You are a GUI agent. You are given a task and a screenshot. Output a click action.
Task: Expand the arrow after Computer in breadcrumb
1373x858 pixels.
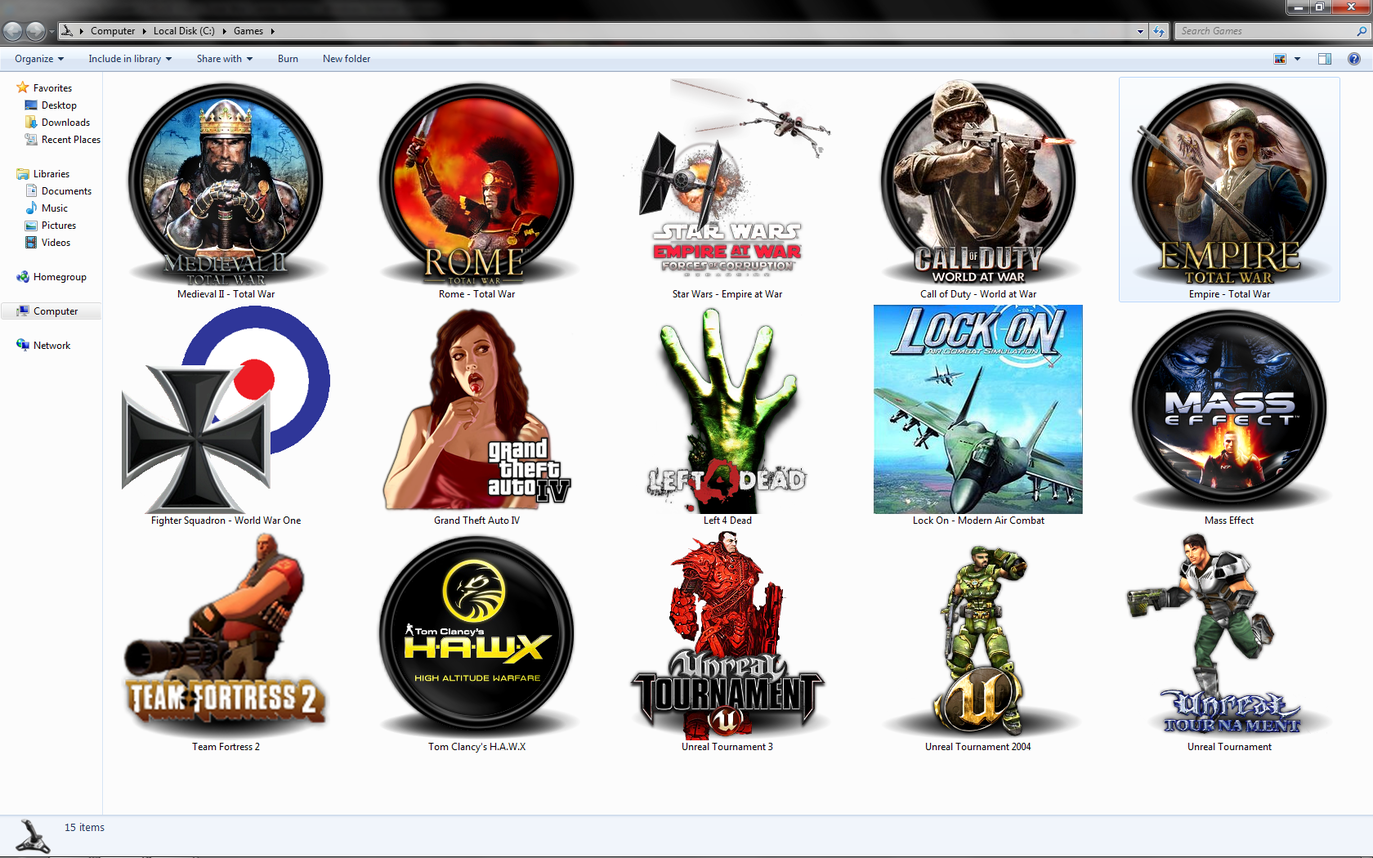tap(144, 31)
